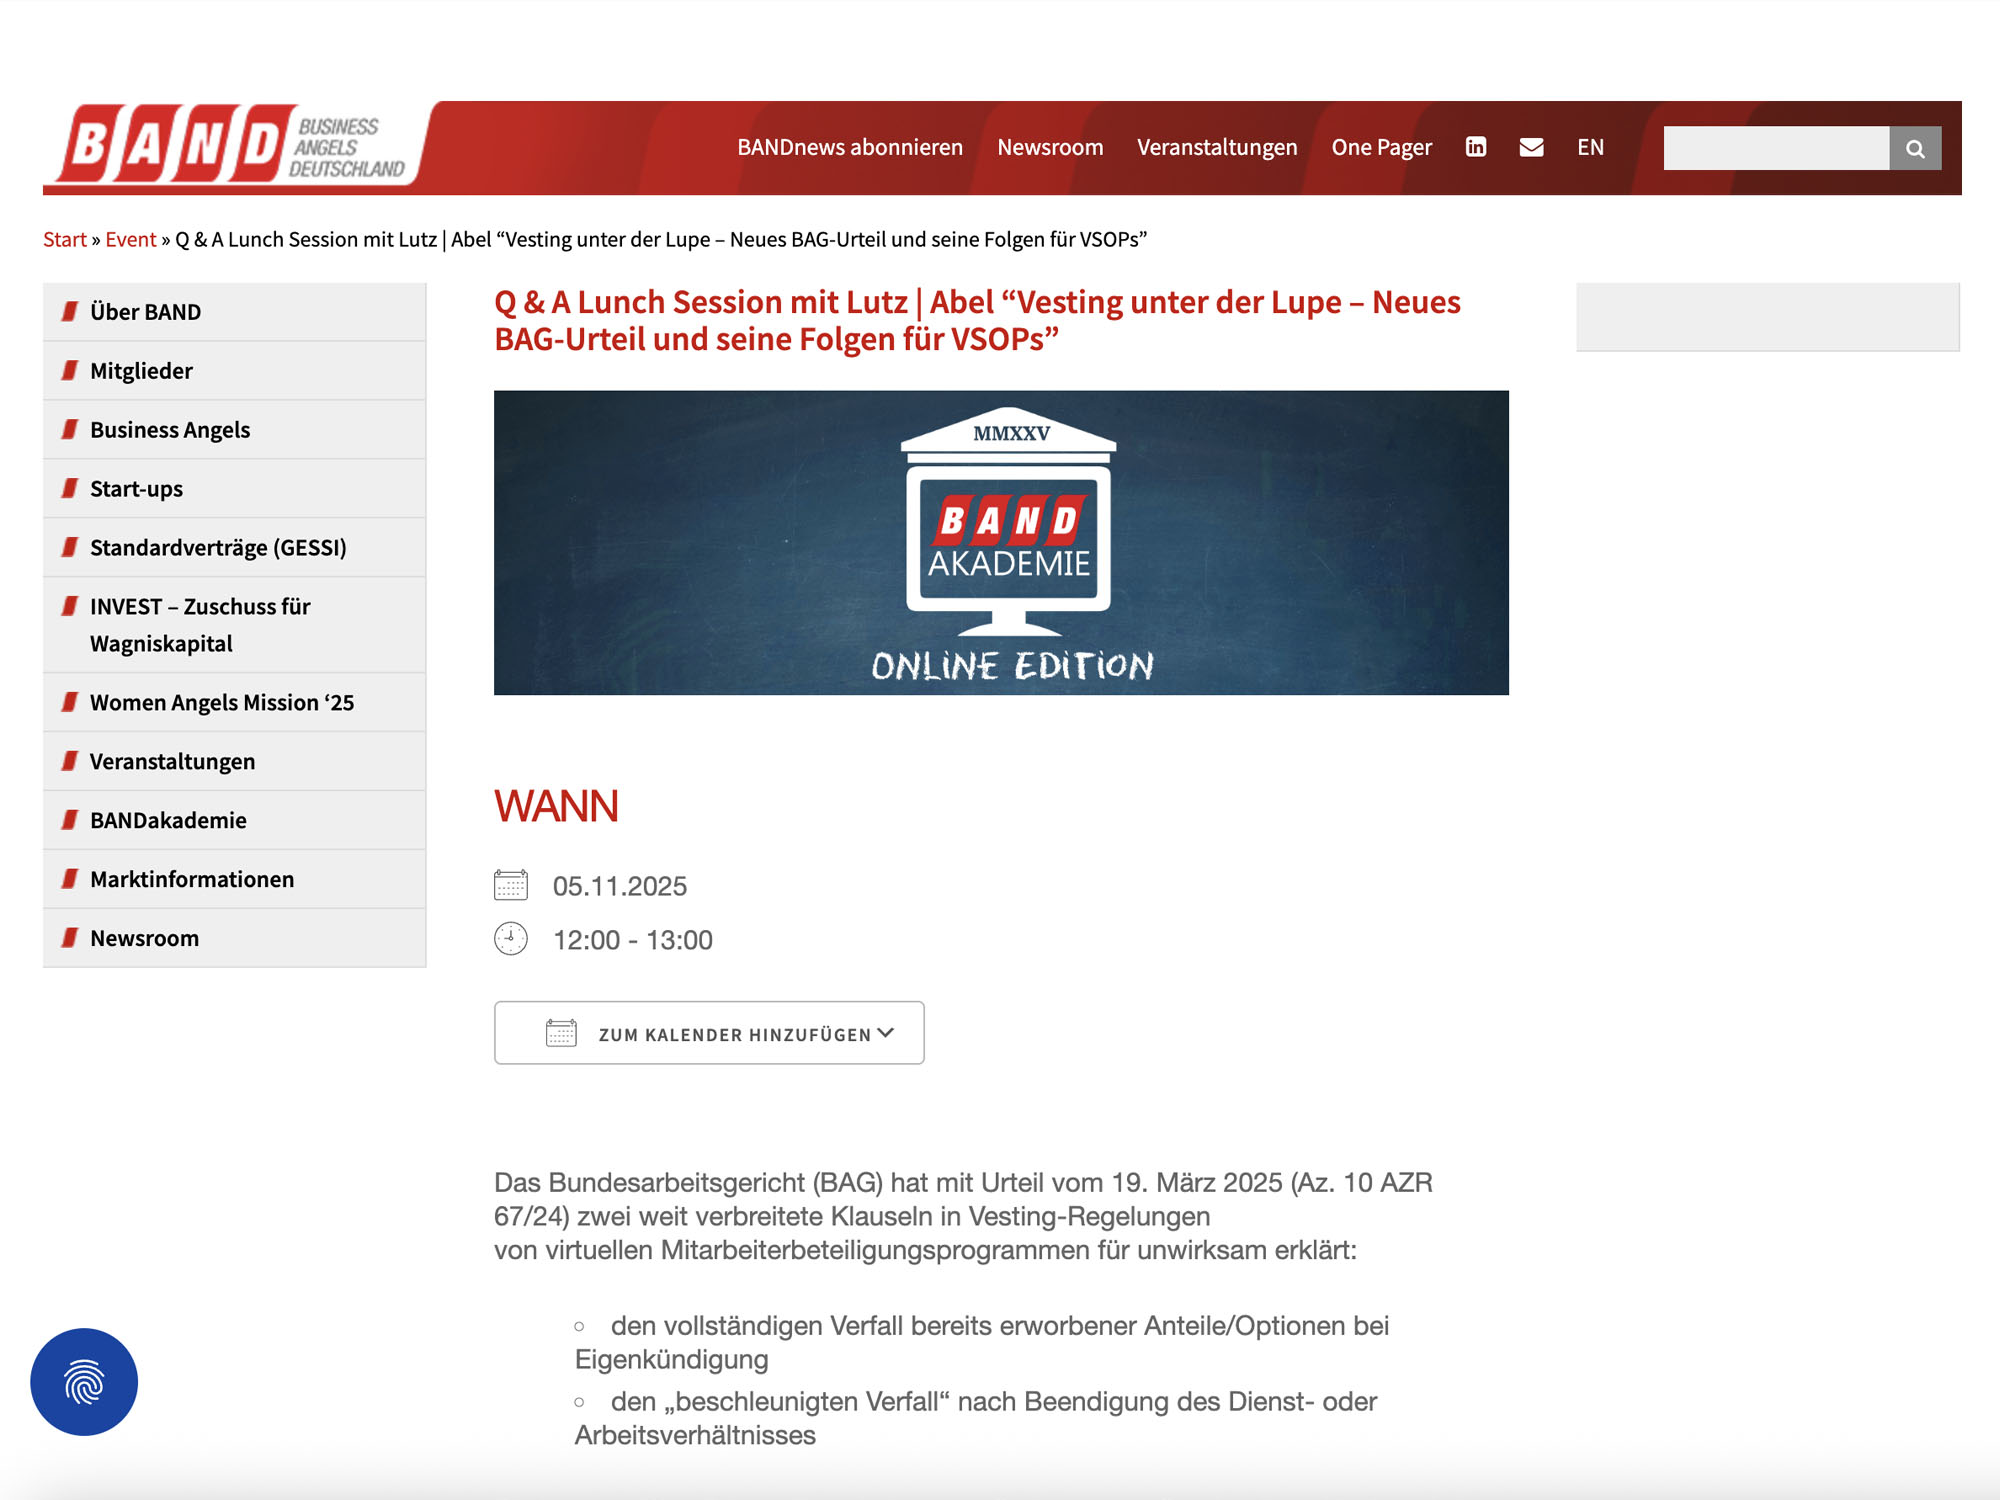This screenshot has width=2000, height=1500.
Task: Click the WANN section heading
Action: pyautogui.click(x=556, y=806)
